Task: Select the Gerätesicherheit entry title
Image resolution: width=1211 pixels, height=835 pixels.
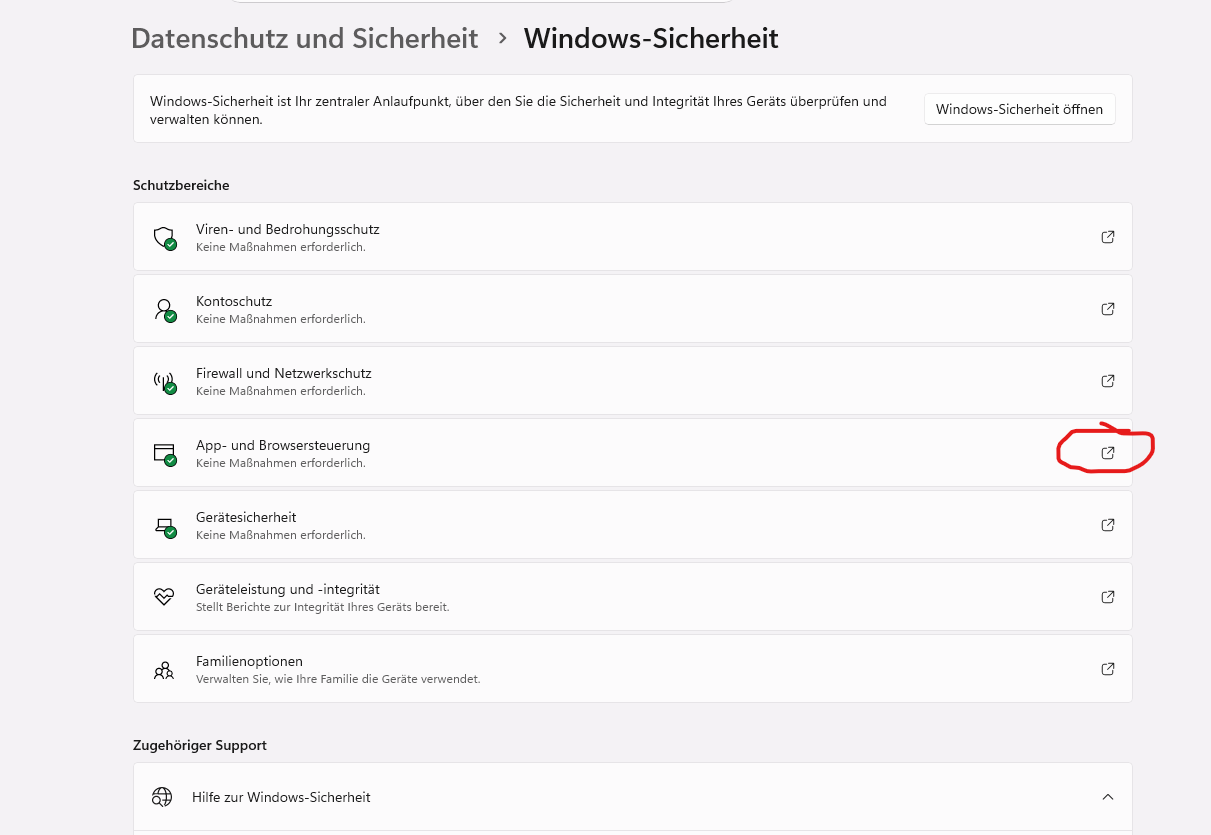Action: point(246,517)
